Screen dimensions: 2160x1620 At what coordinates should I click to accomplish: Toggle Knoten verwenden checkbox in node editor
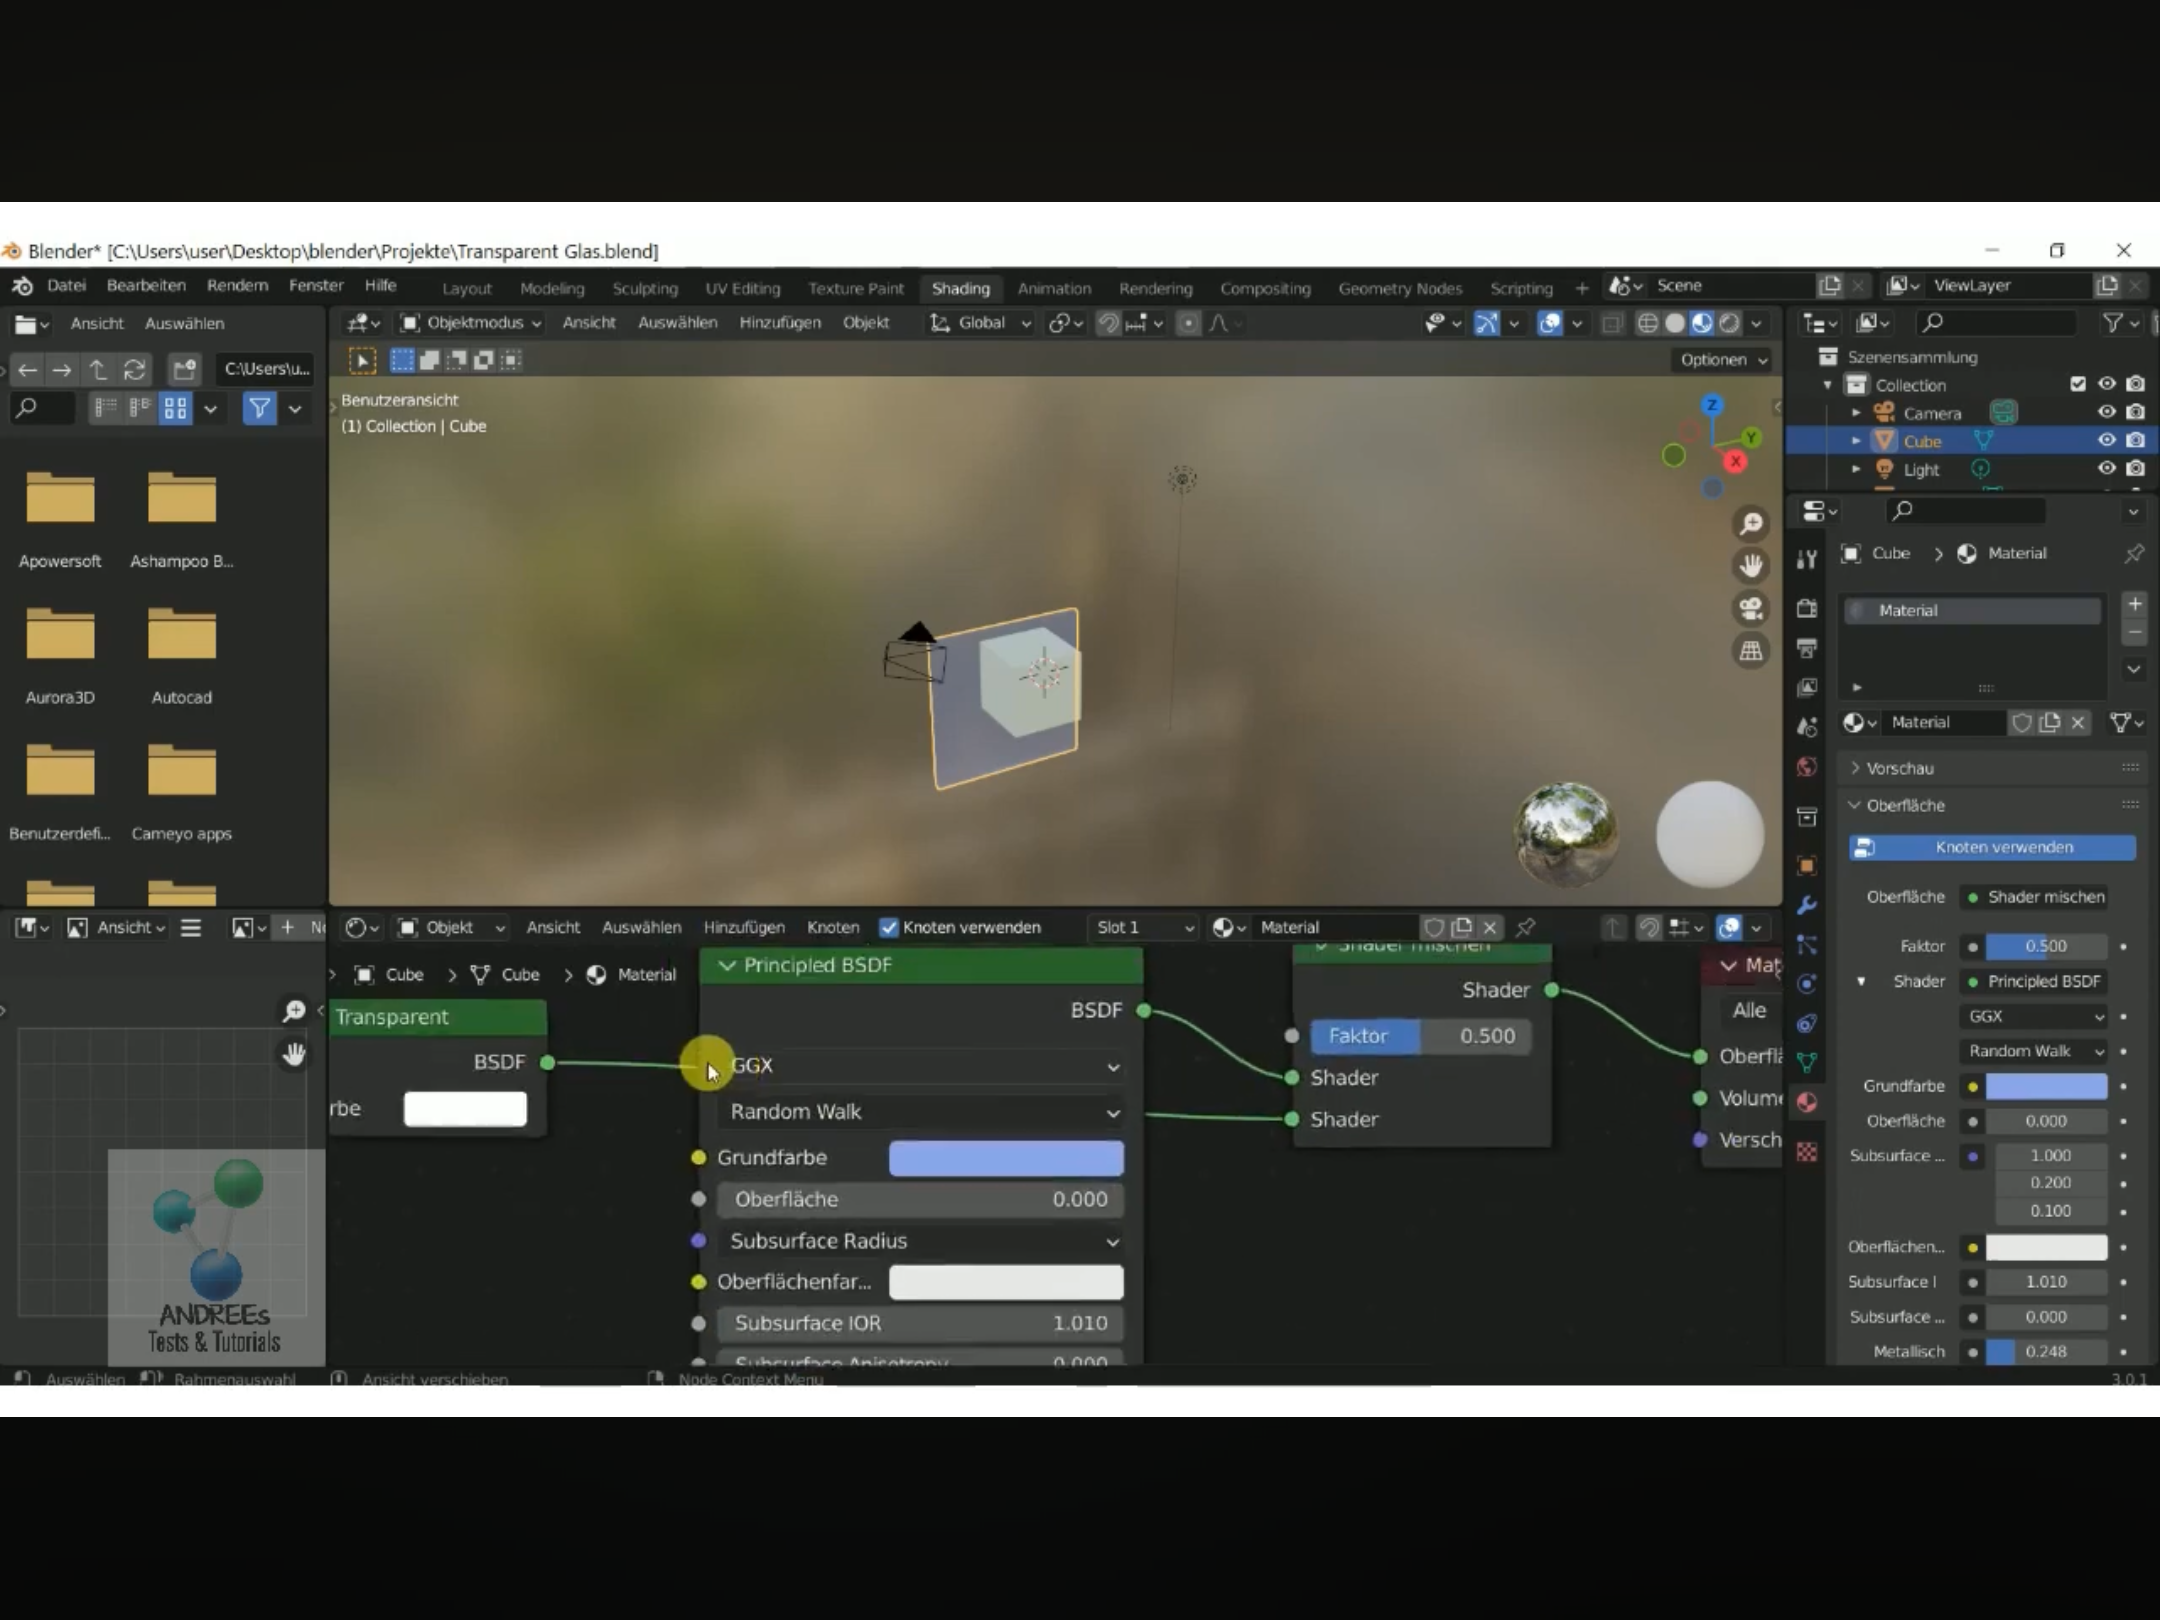point(888,927)
